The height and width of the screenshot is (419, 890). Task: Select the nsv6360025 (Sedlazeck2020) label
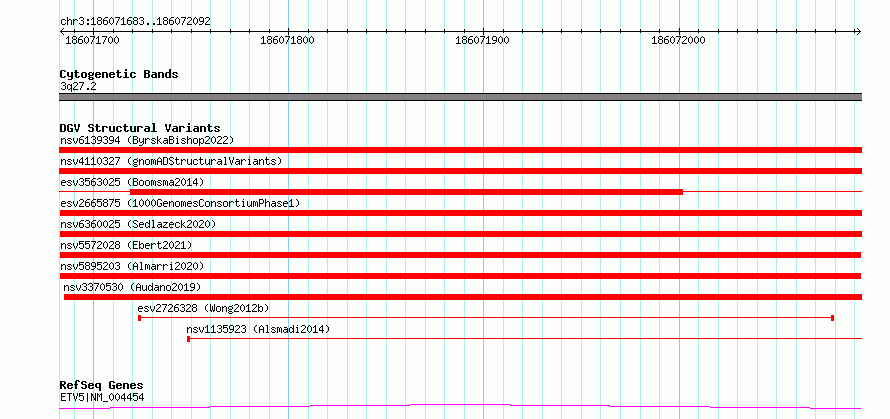pyautogui.click(x=138, y=224)
